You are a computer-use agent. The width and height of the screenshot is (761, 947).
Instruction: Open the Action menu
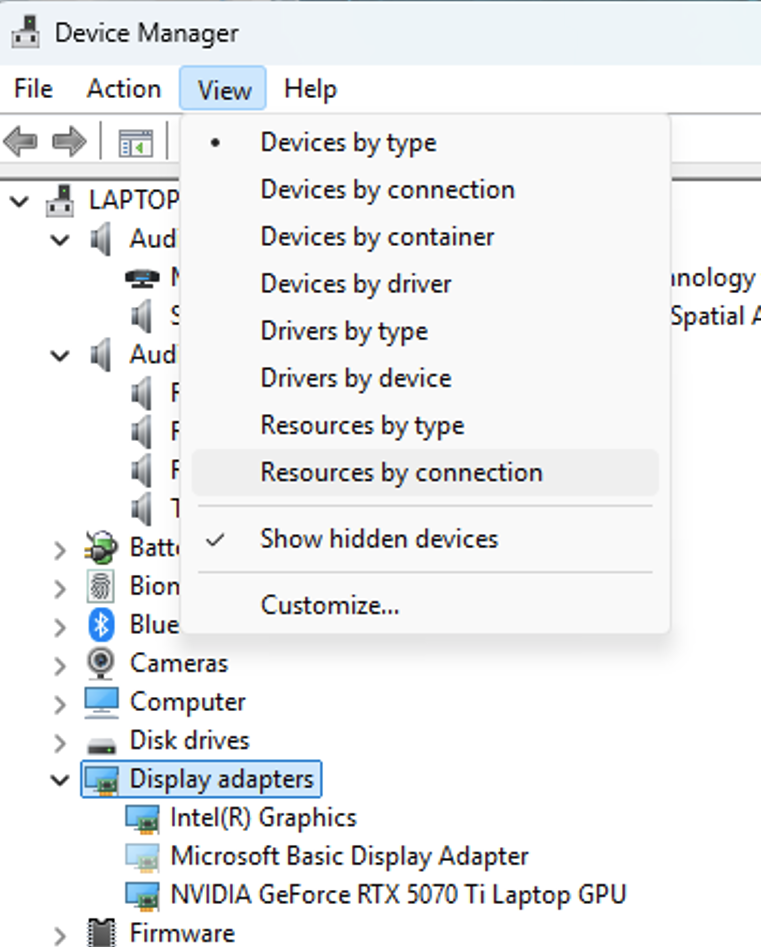[123, 88]
